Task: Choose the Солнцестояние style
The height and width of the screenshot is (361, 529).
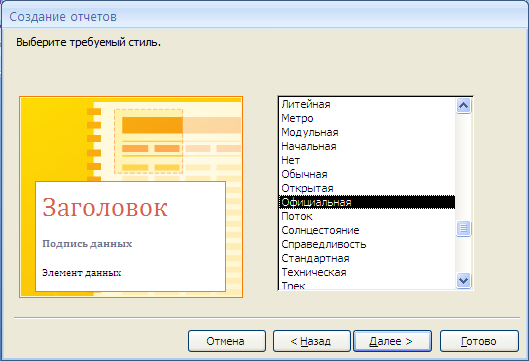Action: (x=367, y=230)
